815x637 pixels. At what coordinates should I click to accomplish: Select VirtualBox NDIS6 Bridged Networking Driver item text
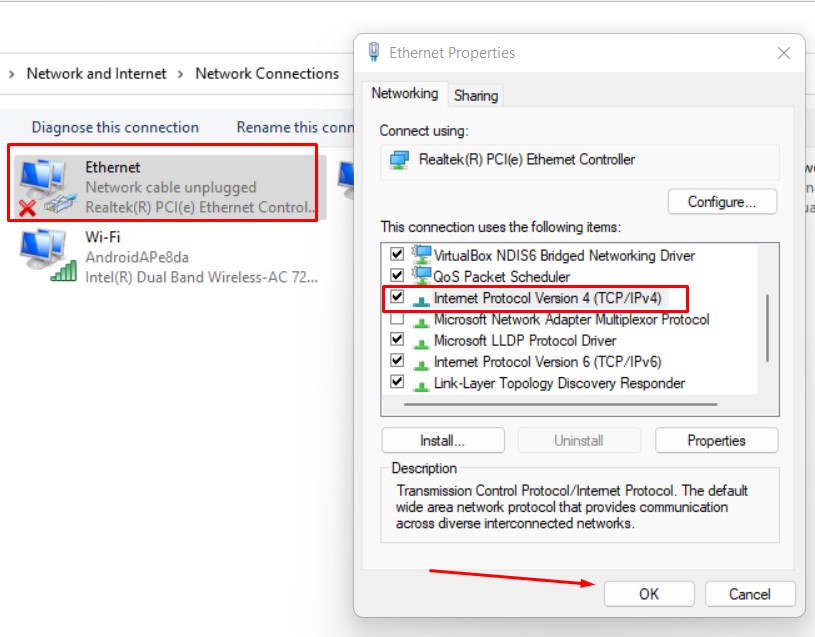coord(564,255)
